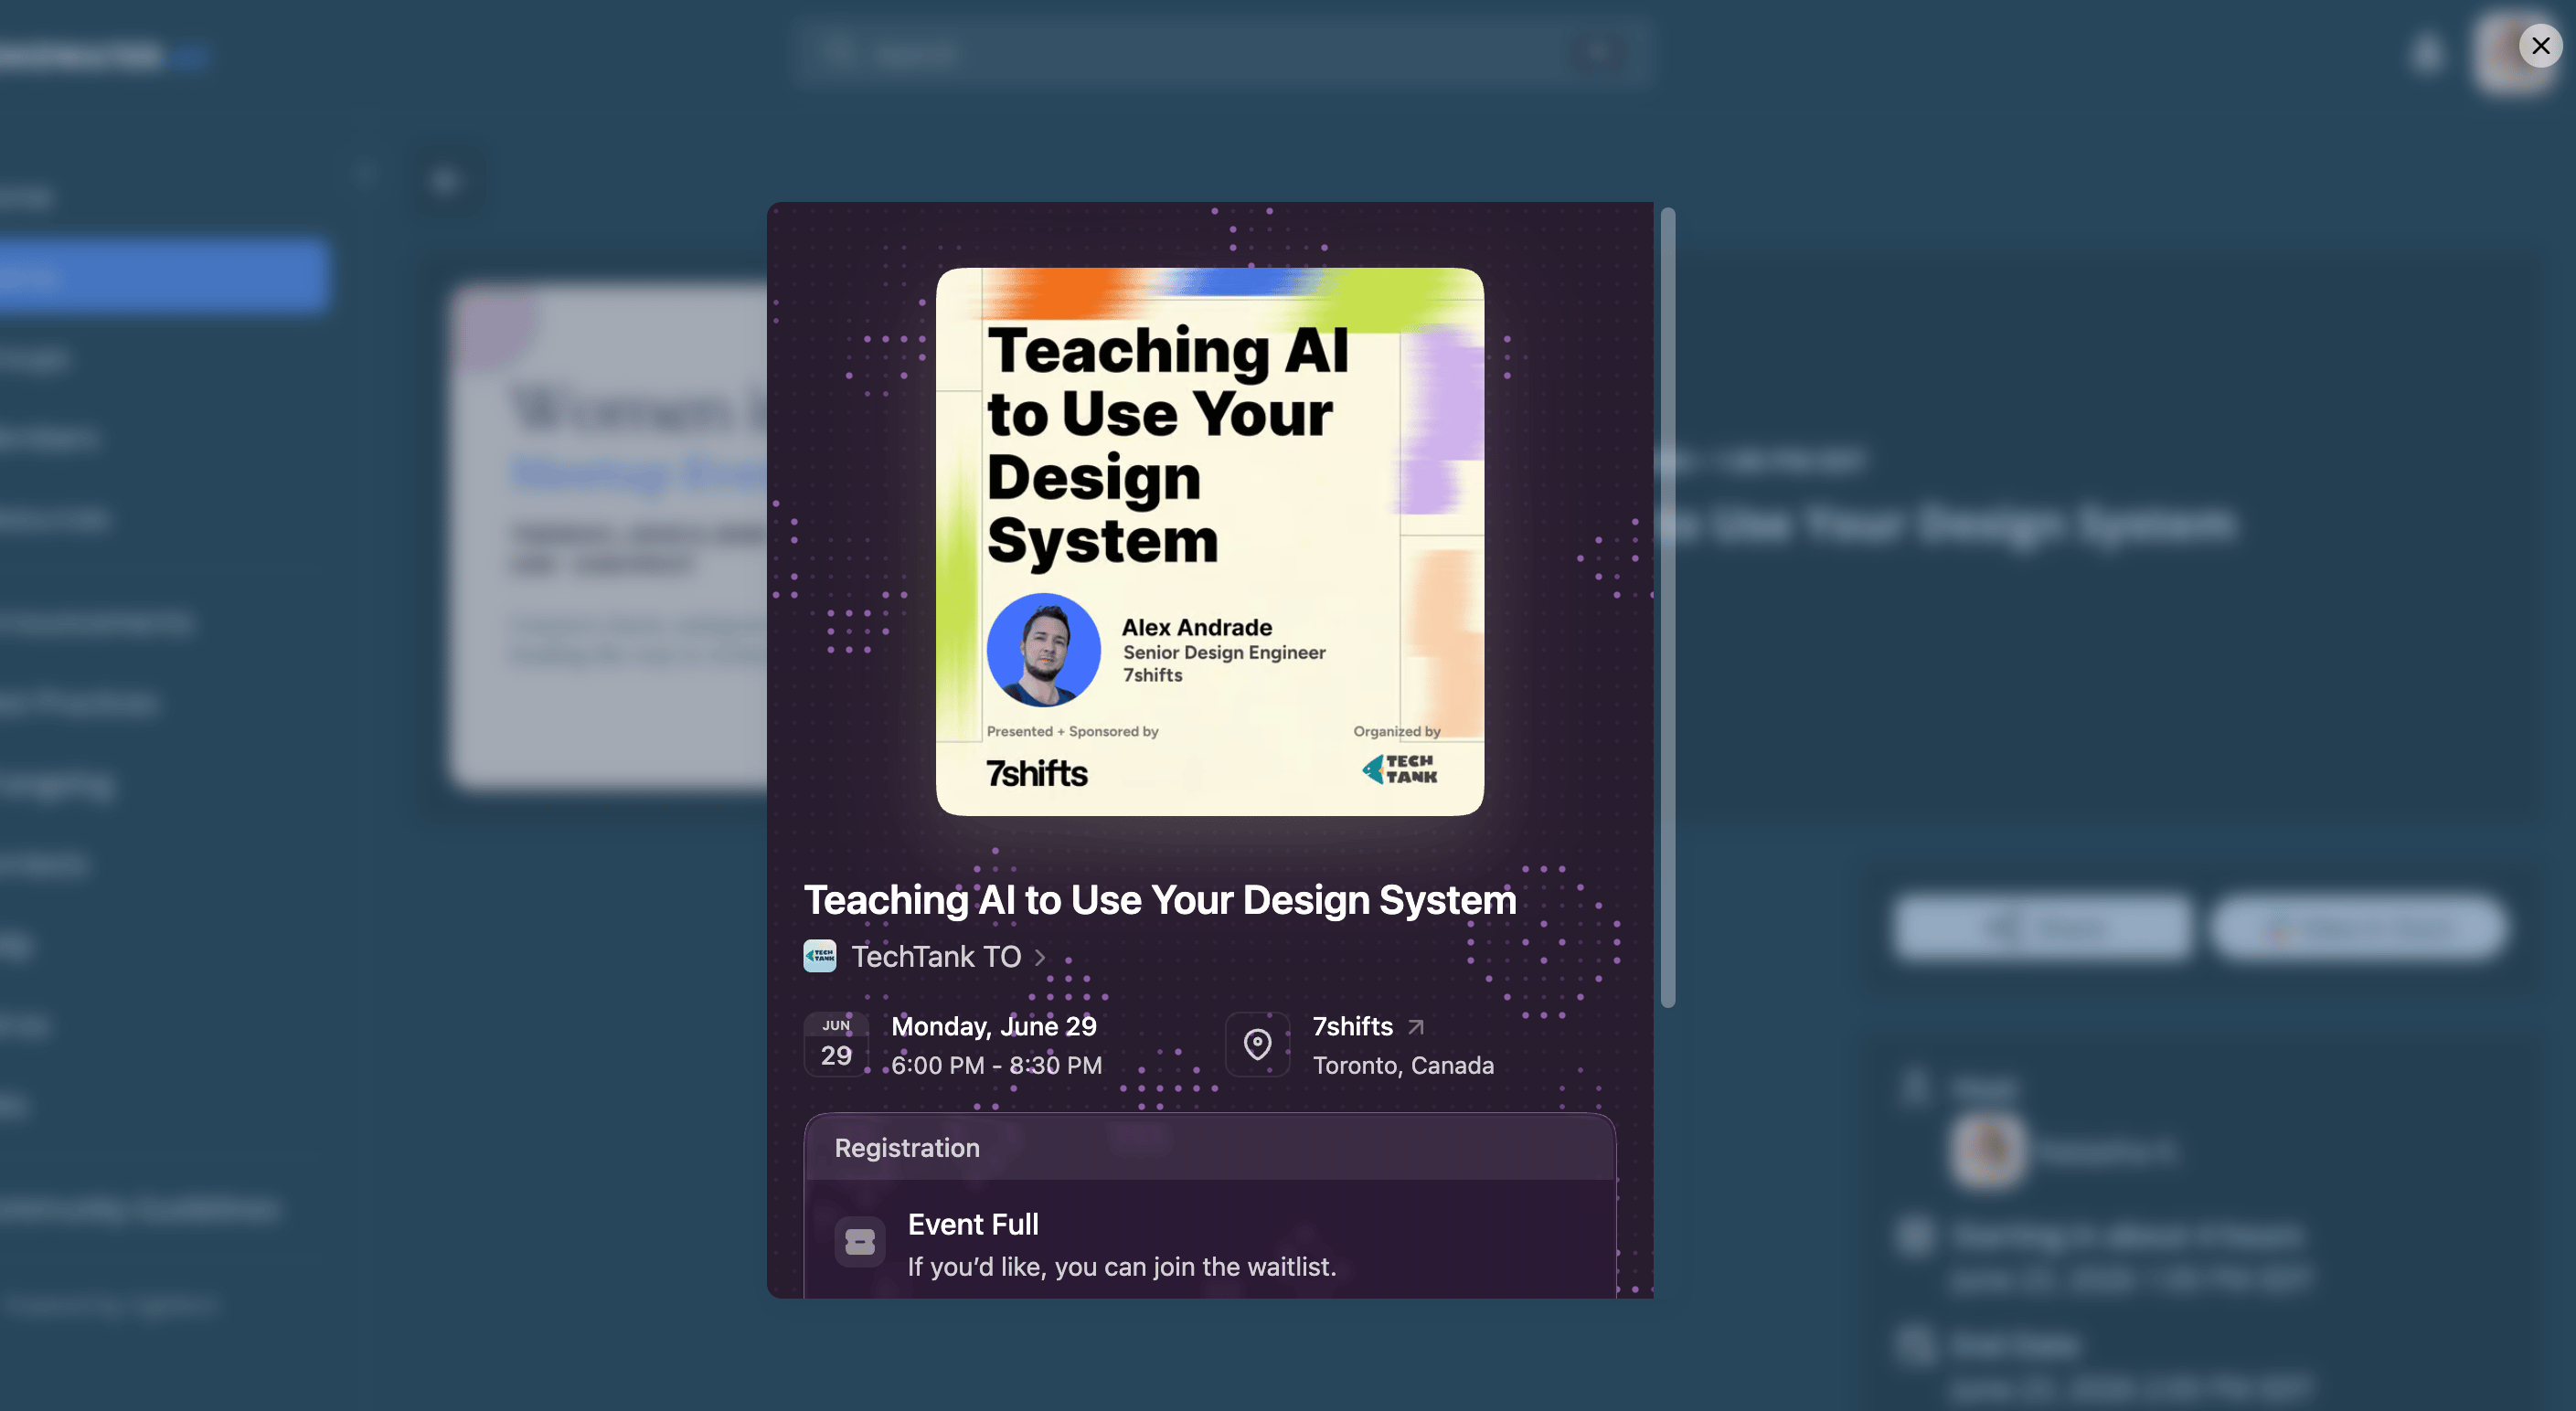Click the location pin icon

1257,1045
